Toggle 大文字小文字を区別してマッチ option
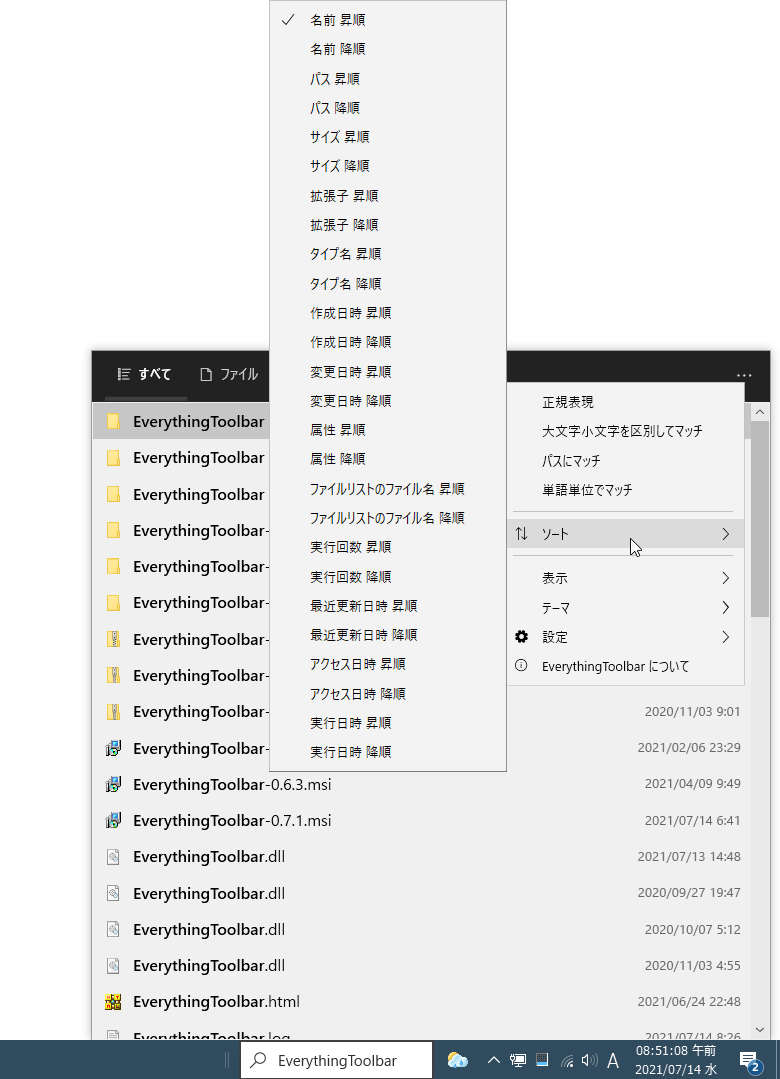The image size is (780, 1079). pyautogui.click(x=626, y=431)
